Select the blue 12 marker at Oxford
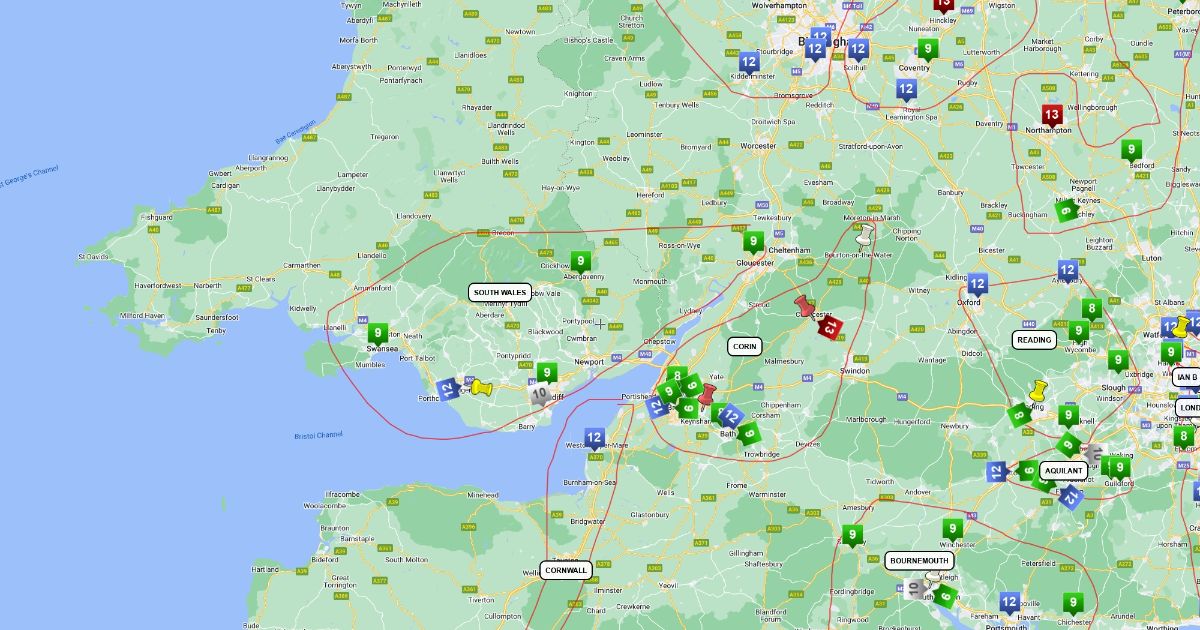Viewport: 1200px width, 630px height. click(x=977, y=283)
